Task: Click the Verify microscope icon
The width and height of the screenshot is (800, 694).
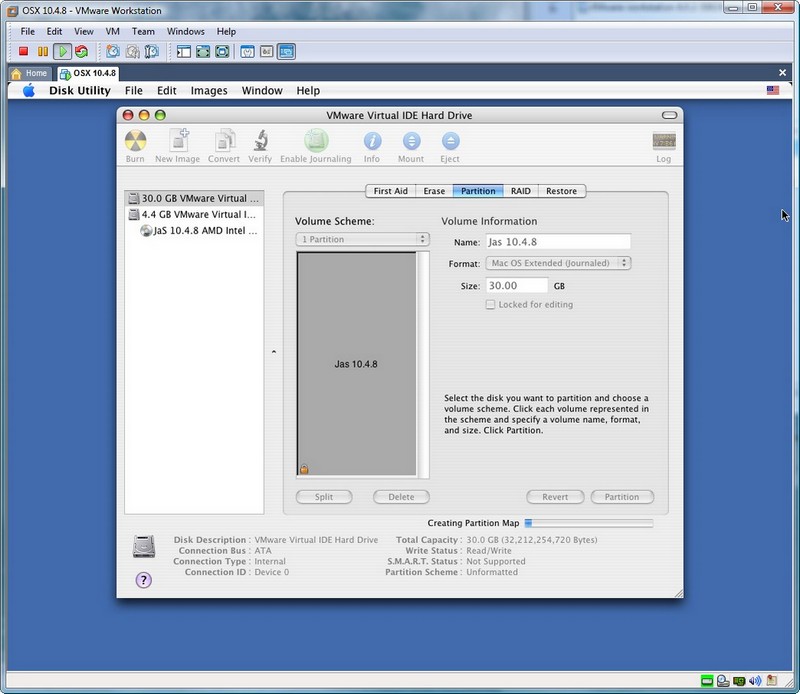Action: coord(260,146)
